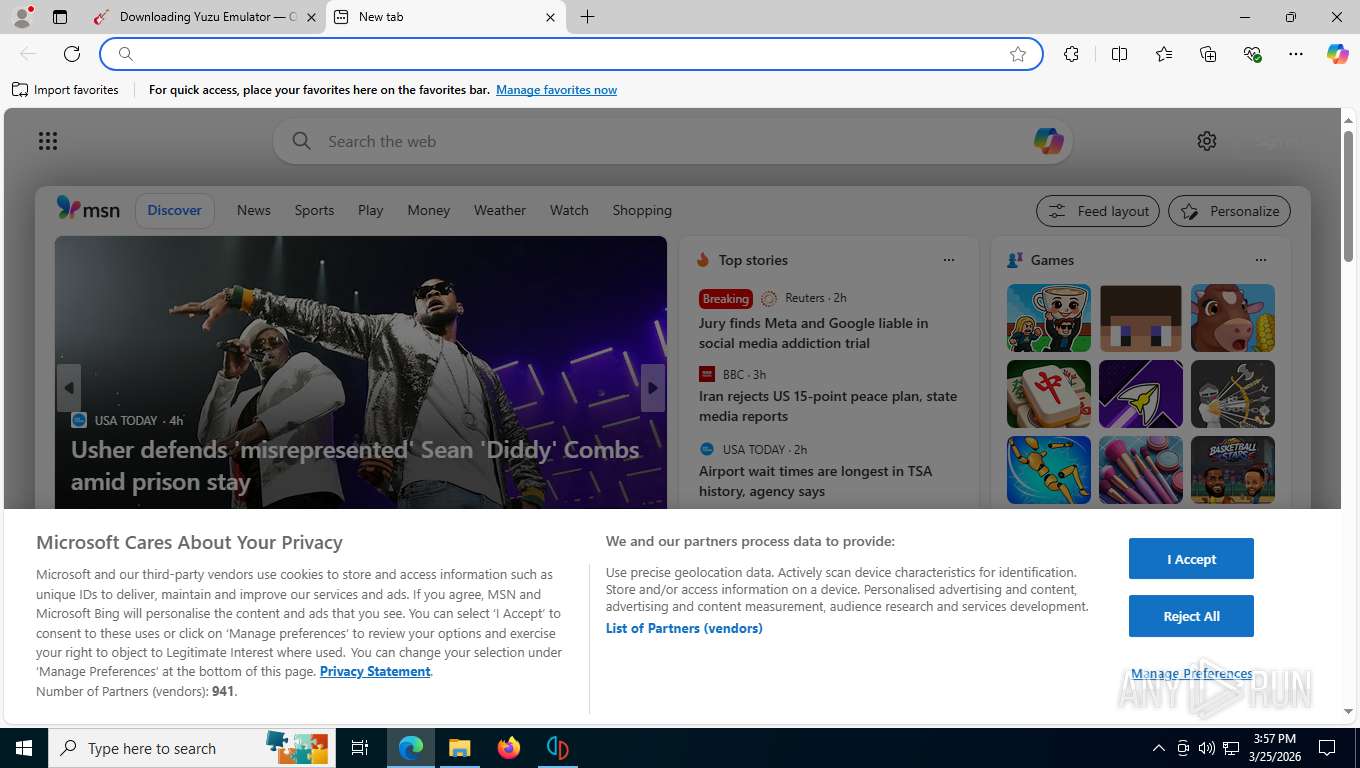Open Copilot icon in the toolbar
Screen dimensions: 1360x768
point(1338,54)
